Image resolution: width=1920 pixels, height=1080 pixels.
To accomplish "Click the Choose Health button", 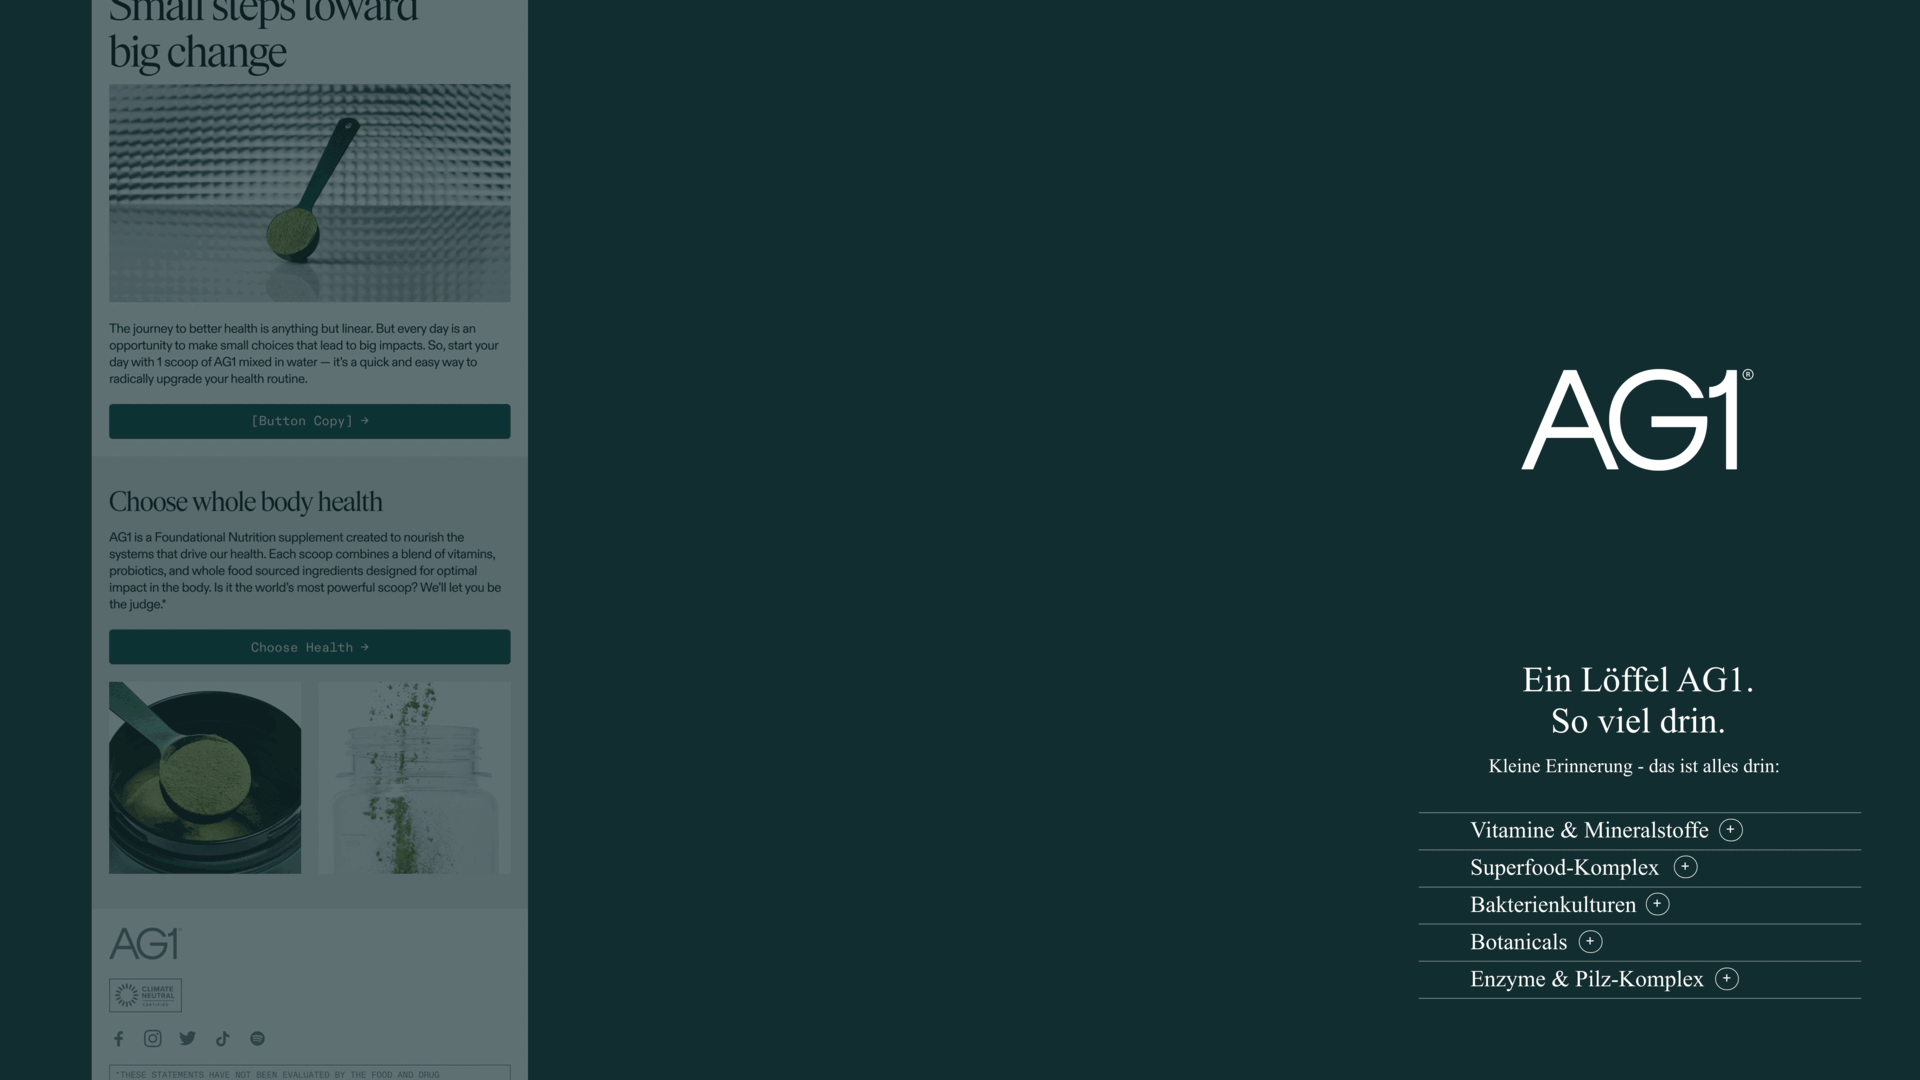I will coord(309,647).
